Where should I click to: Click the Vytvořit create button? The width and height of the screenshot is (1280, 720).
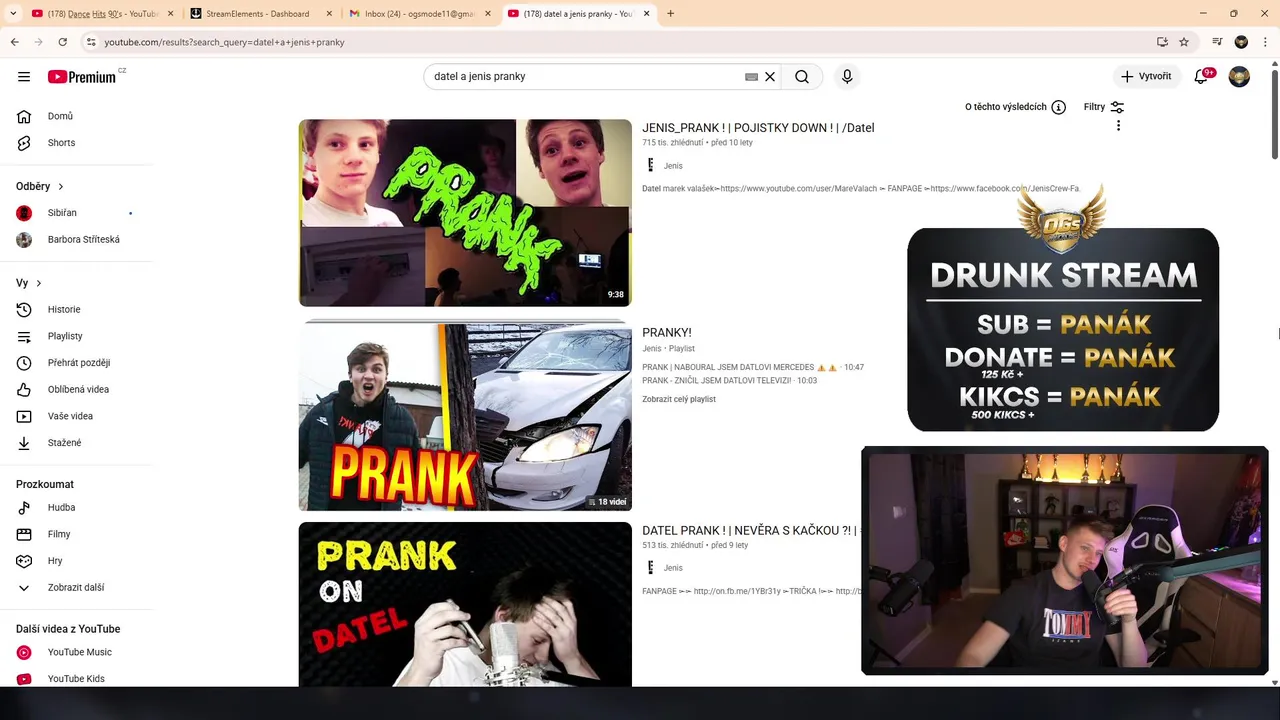(x=1146, y=76)
